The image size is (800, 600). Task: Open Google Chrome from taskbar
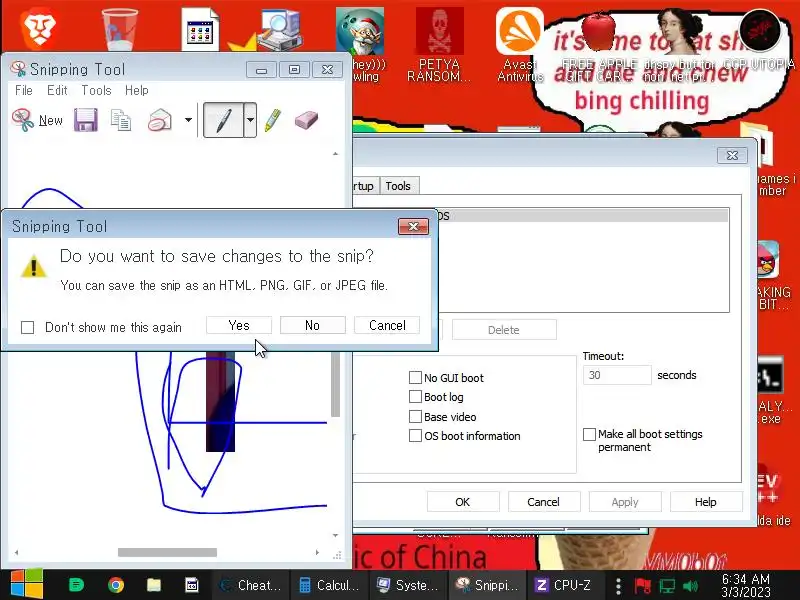point(116,585)
